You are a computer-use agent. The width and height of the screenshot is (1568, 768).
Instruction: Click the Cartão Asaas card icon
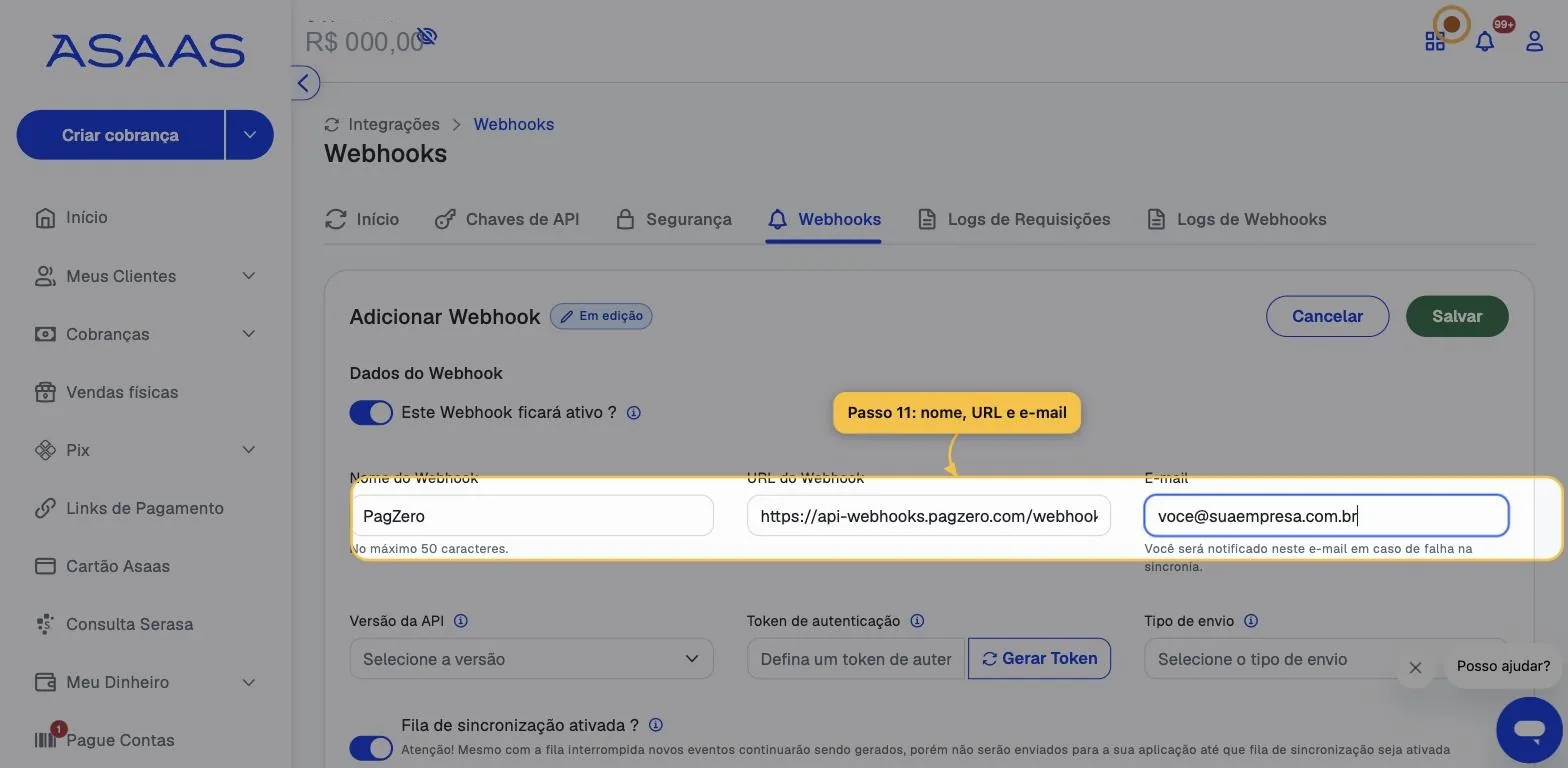[45, 566]
